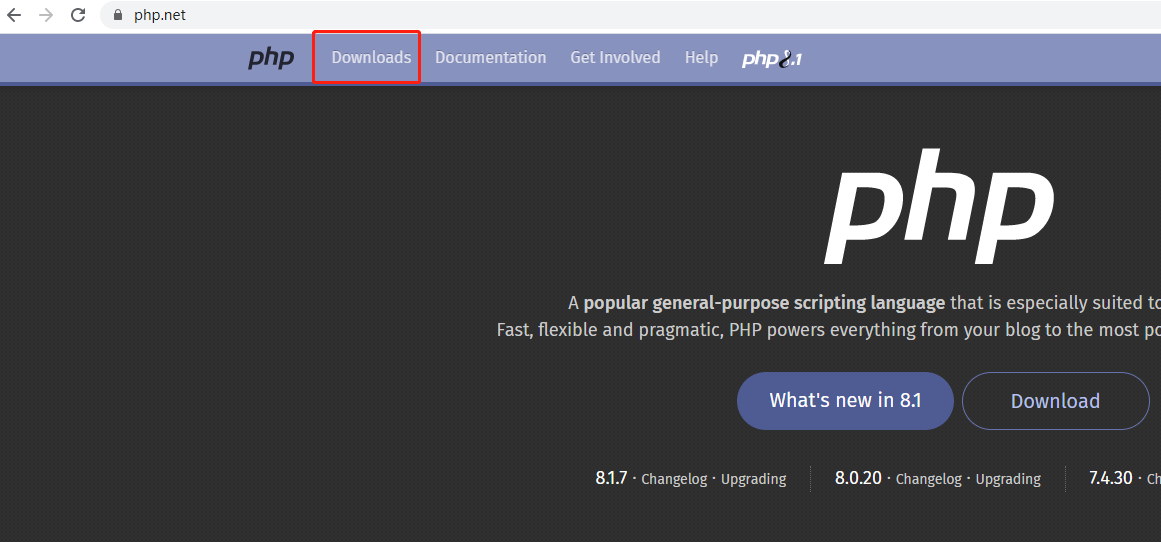Click the php logo in the navigation bar
Image resolution: width=1161 pixels, height=542 pixels.
tap(271, 58)
